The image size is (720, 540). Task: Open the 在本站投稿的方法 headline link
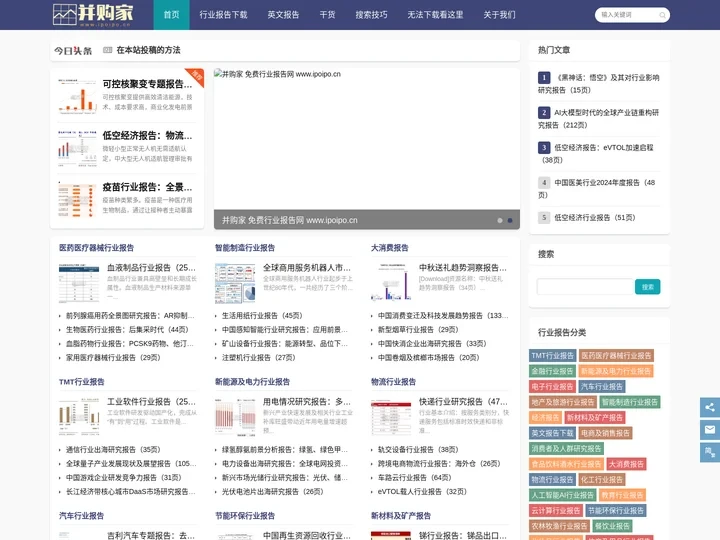point(148,50)
